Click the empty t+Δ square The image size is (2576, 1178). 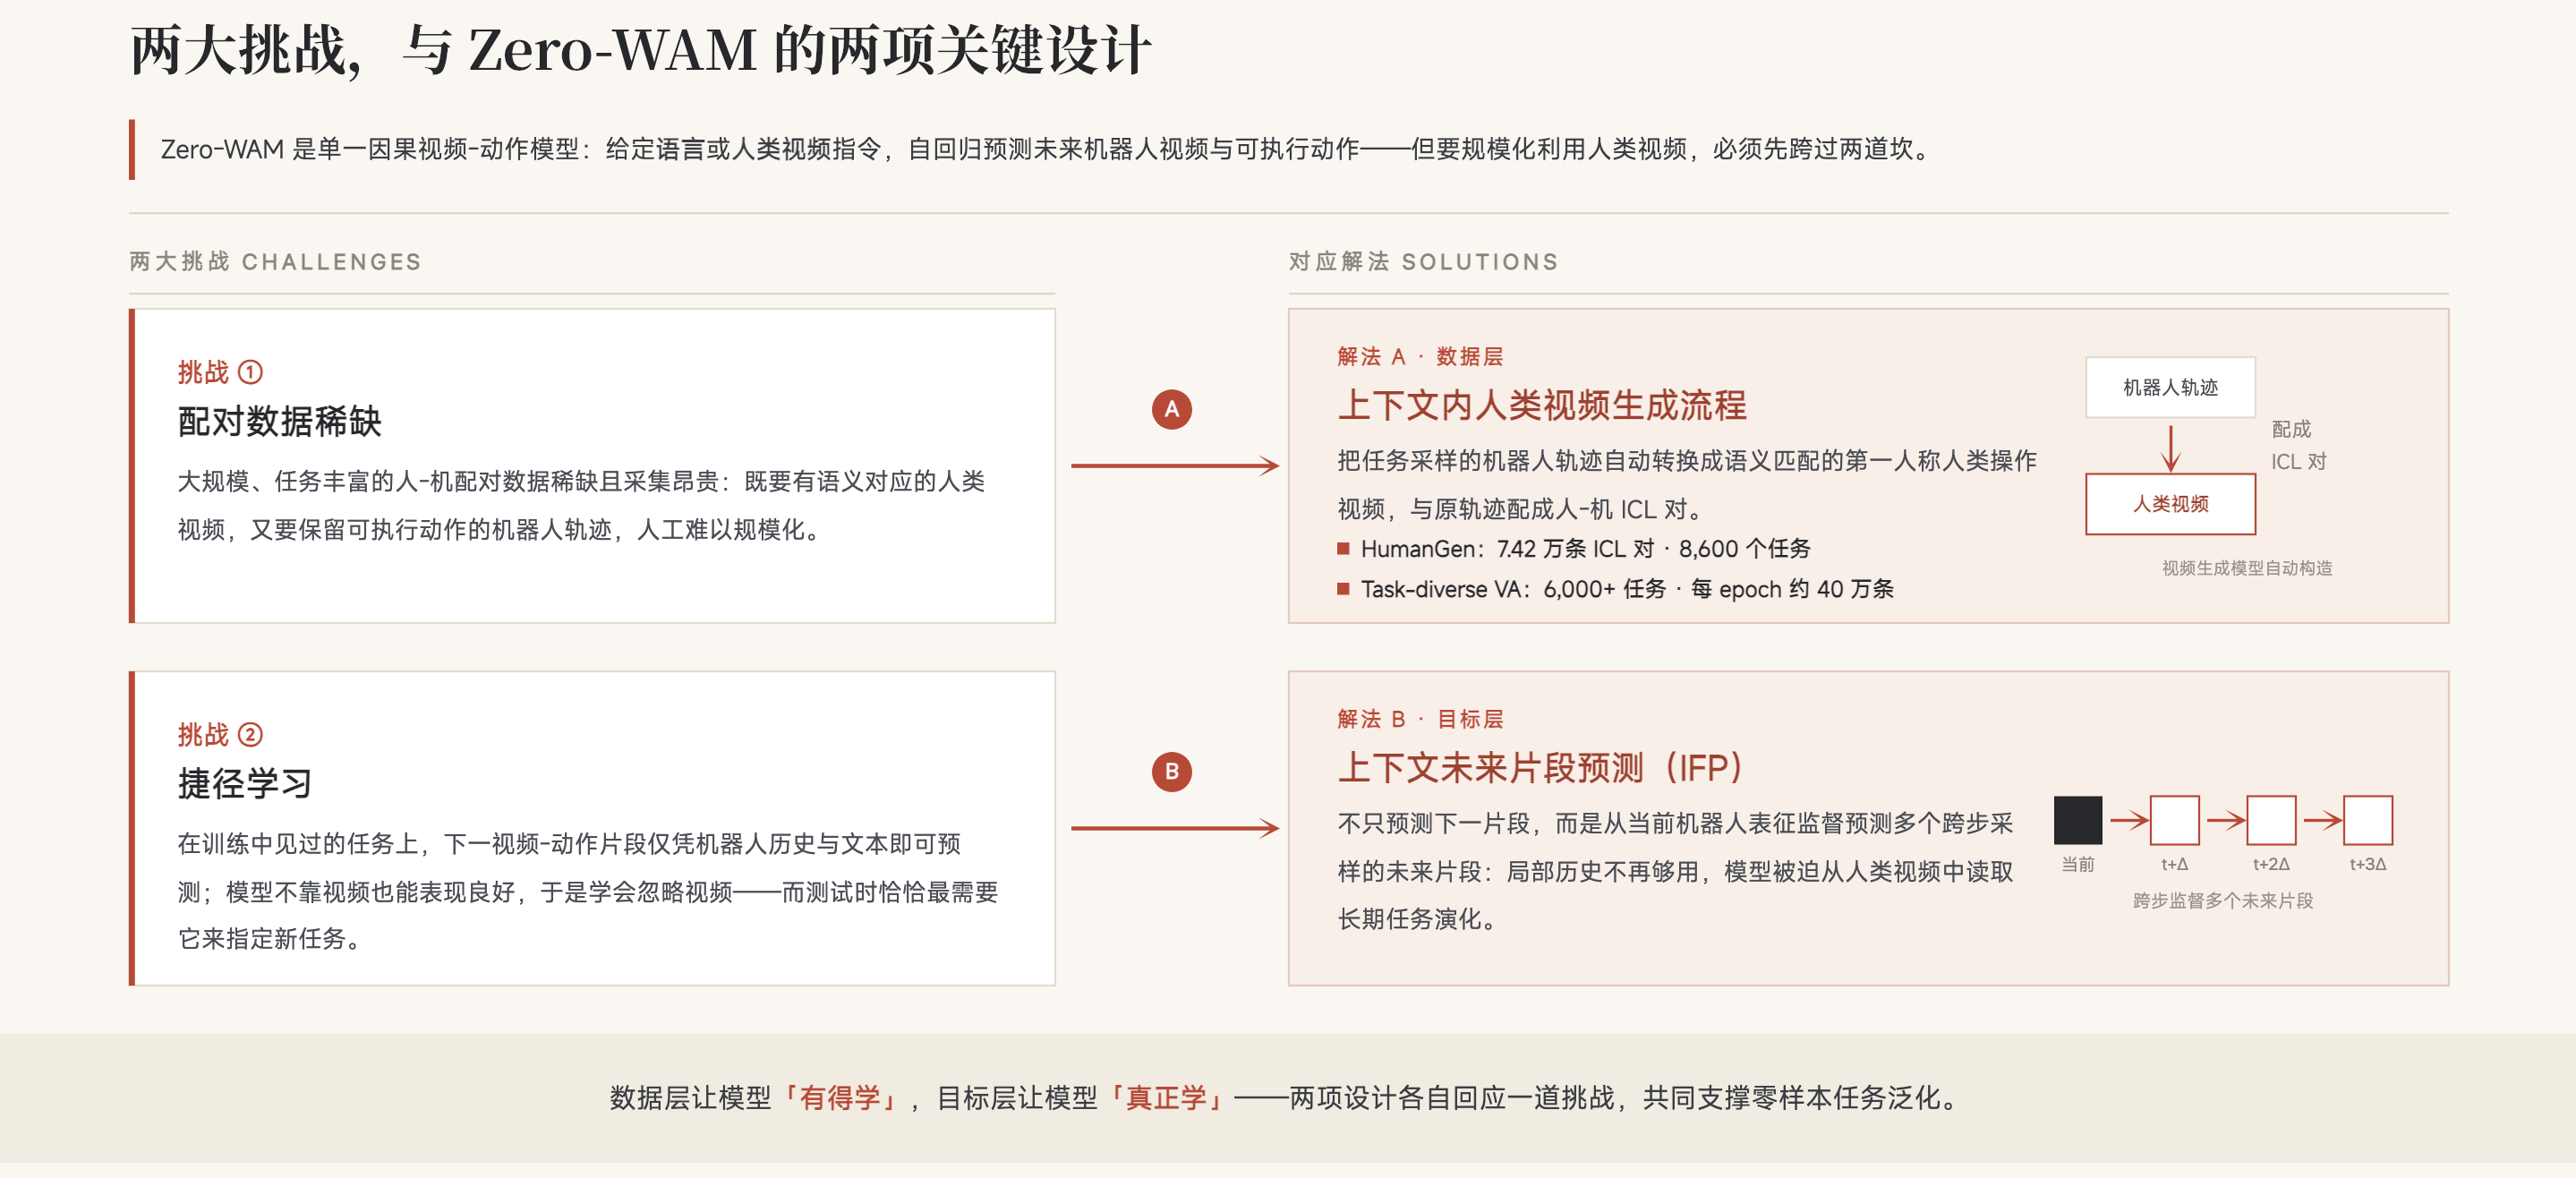pyautogui.click(x=2174, y=820)
